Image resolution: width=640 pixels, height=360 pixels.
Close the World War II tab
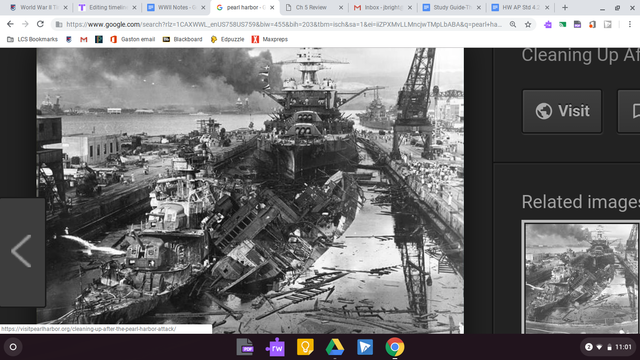tap(65, 7)
